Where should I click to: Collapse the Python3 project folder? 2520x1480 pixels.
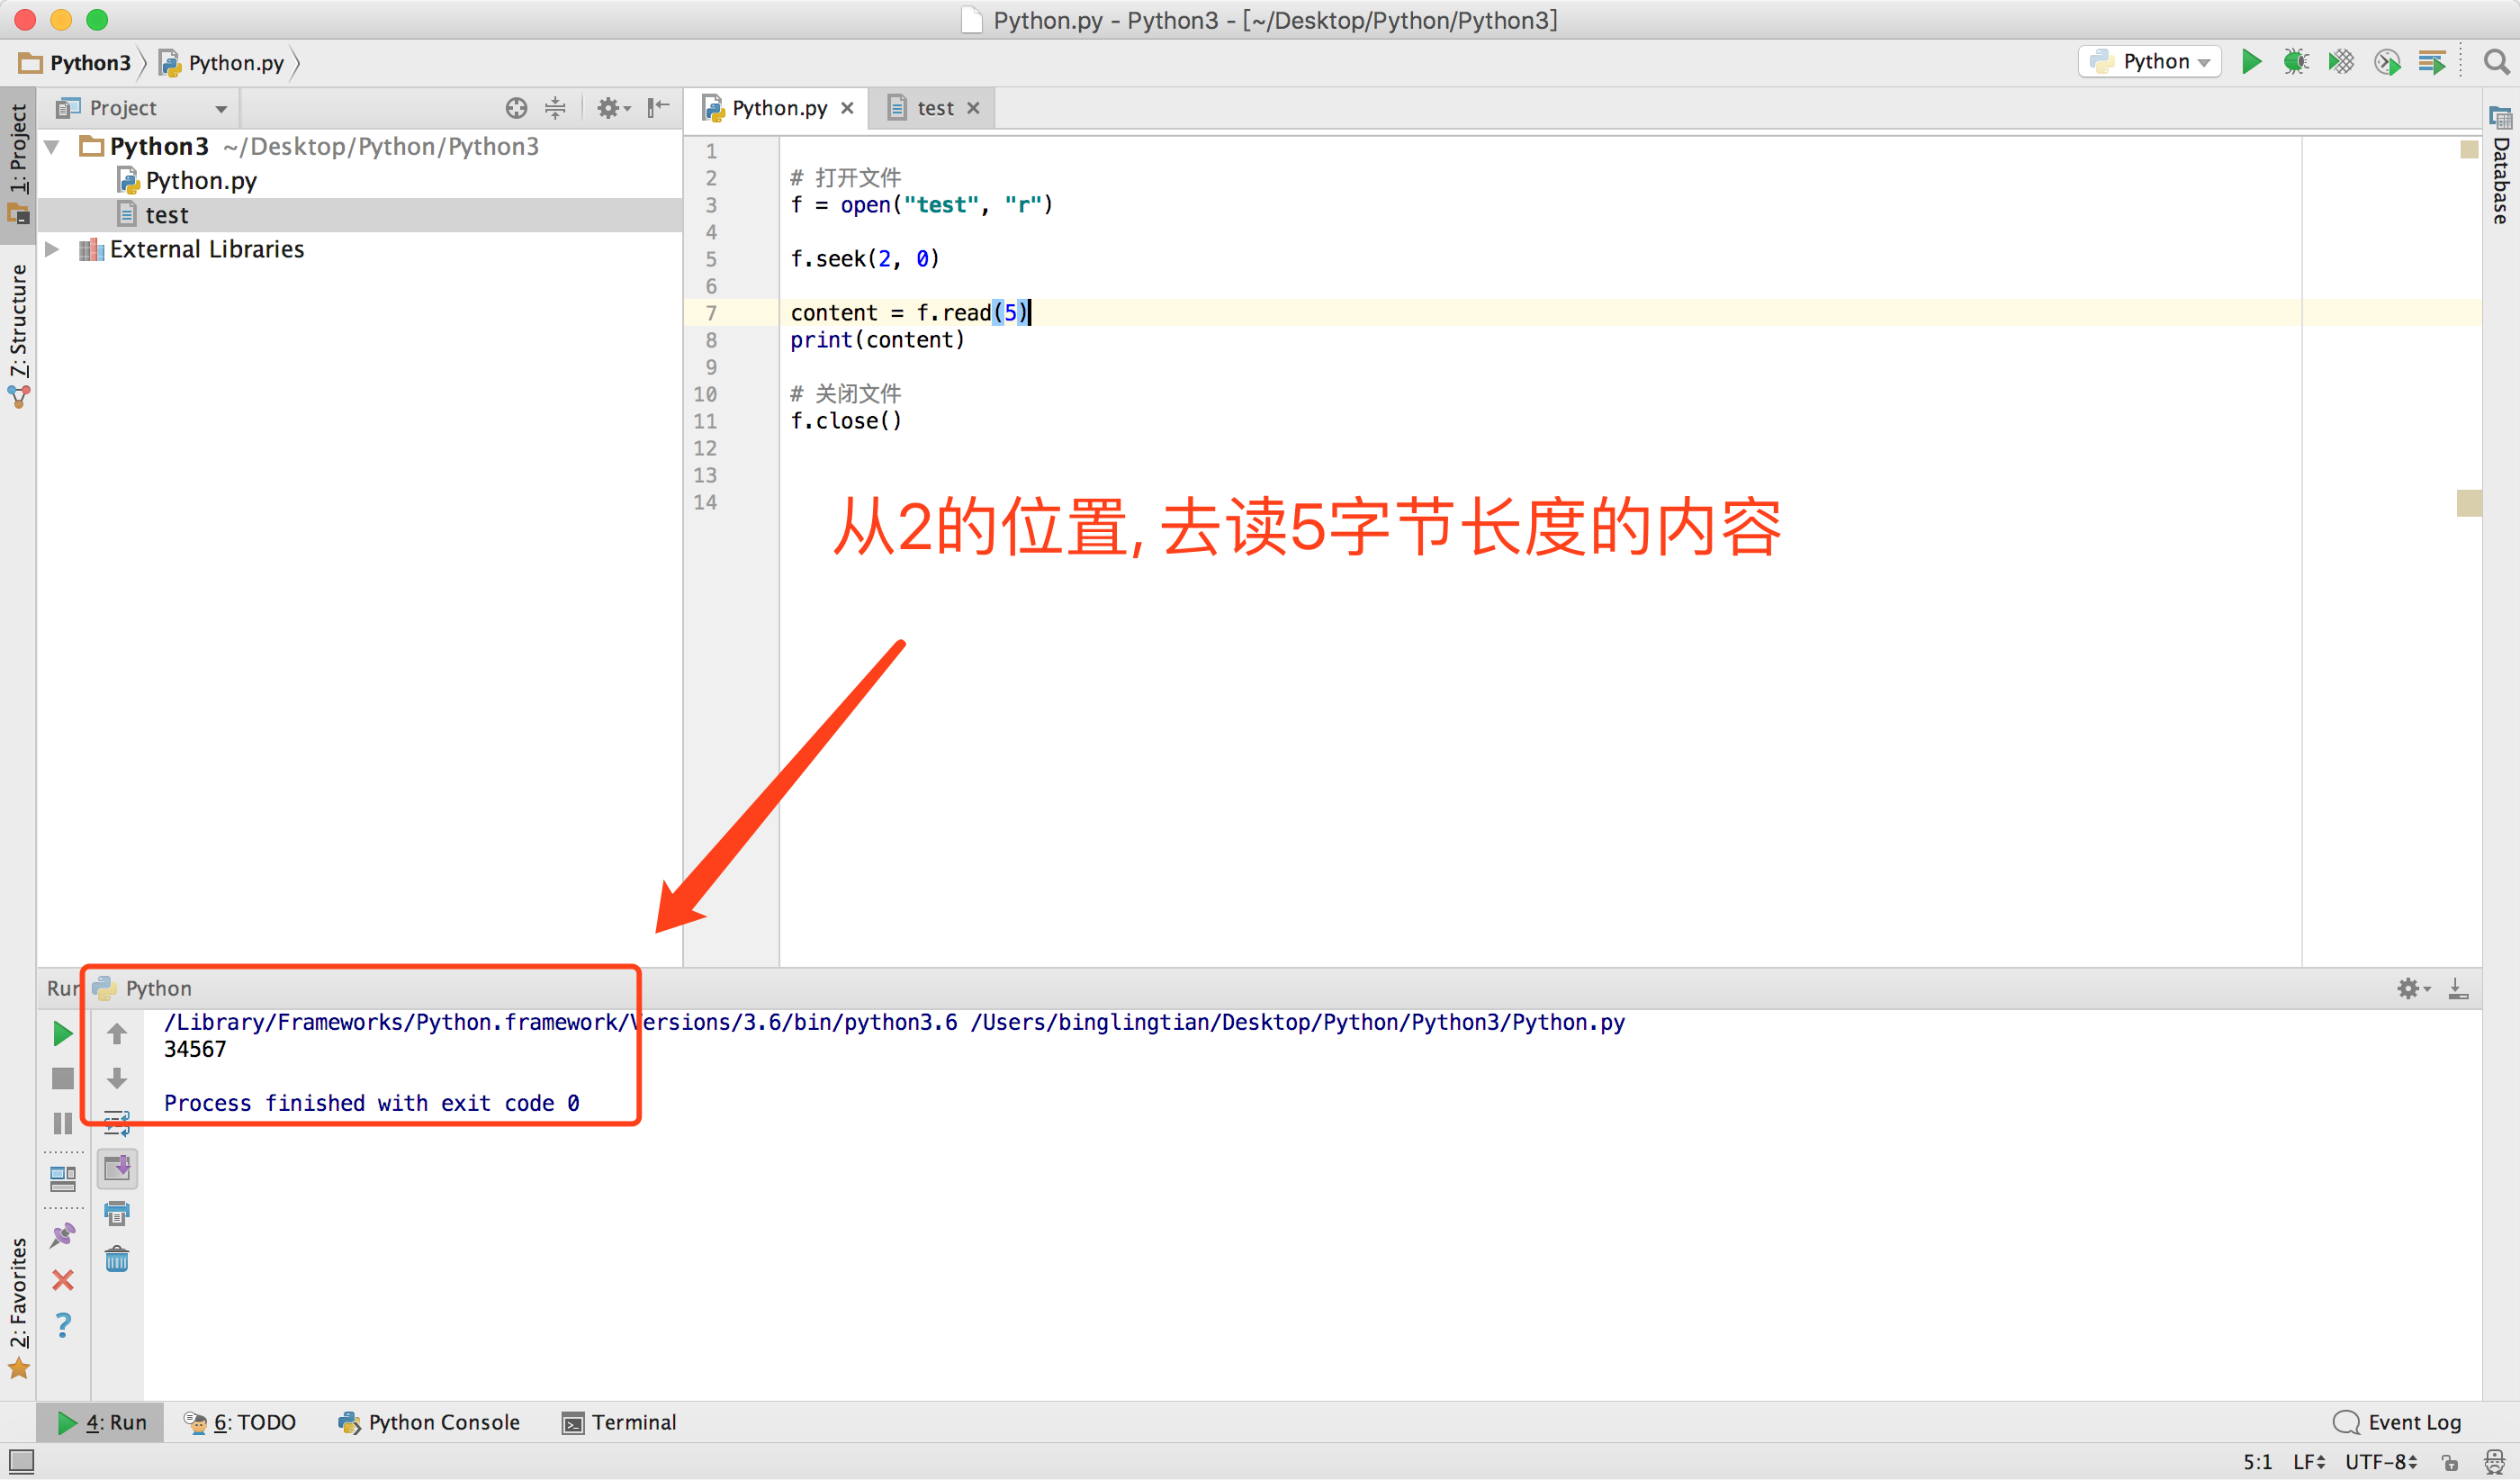[53, 147]
